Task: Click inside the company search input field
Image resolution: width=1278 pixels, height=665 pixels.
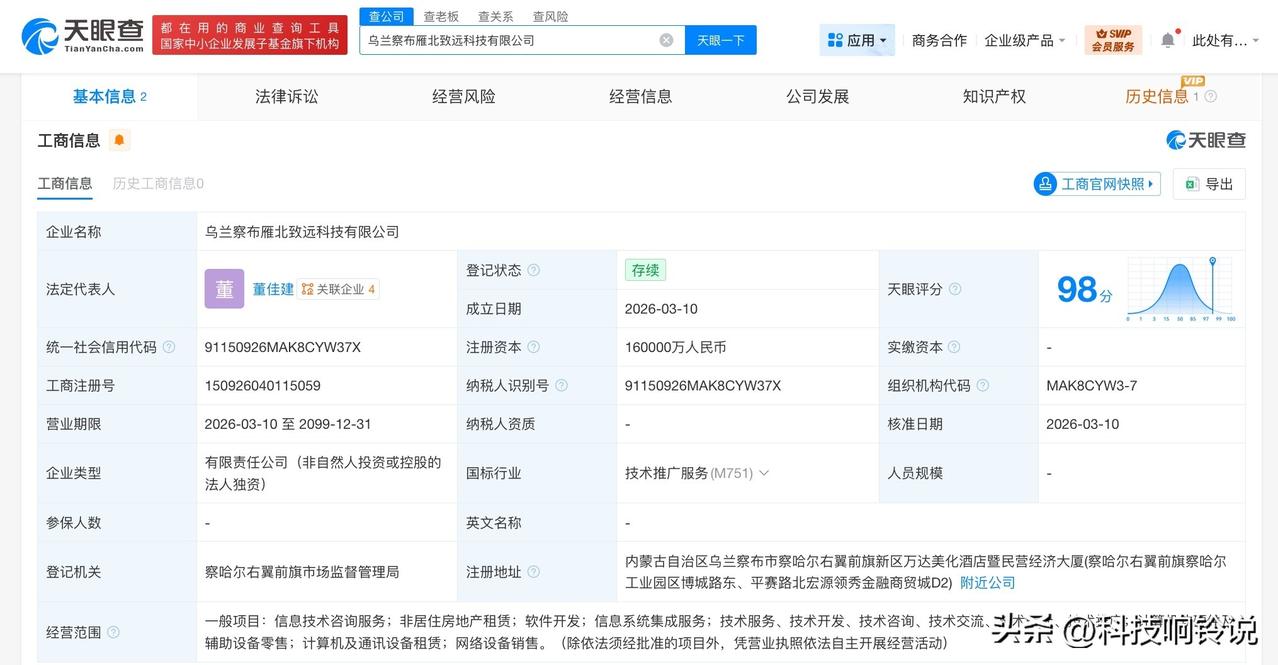Action: (500, 39)
